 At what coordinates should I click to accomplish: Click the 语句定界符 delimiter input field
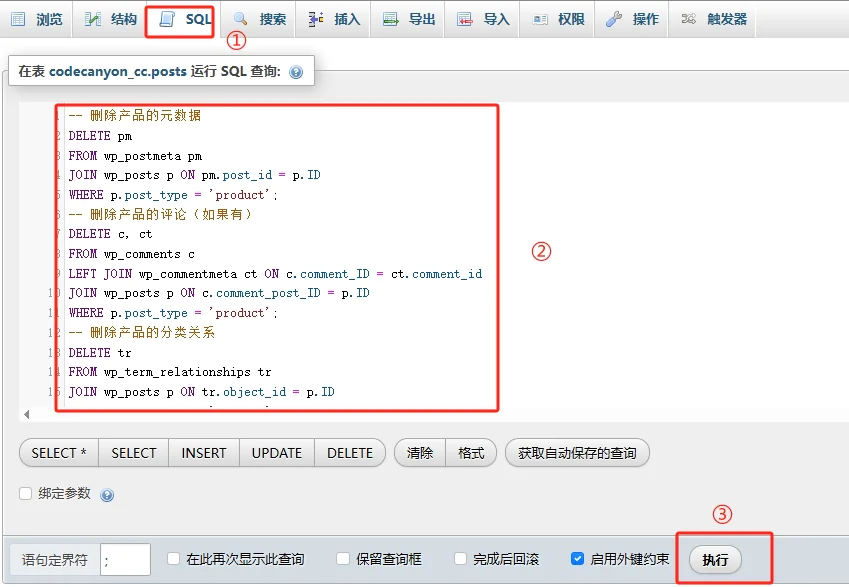(x=125, y=560)
